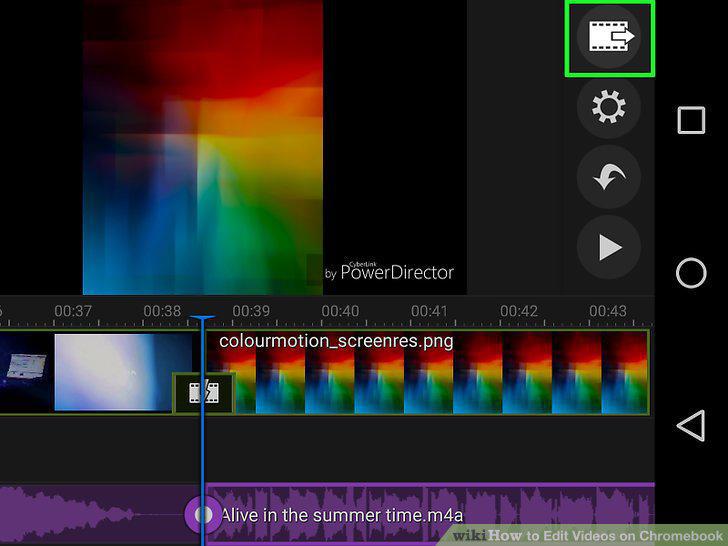Tap the 00:40 mark on the timeline ruler
This screenshot has height=546, width=728.
coord(340,311)
